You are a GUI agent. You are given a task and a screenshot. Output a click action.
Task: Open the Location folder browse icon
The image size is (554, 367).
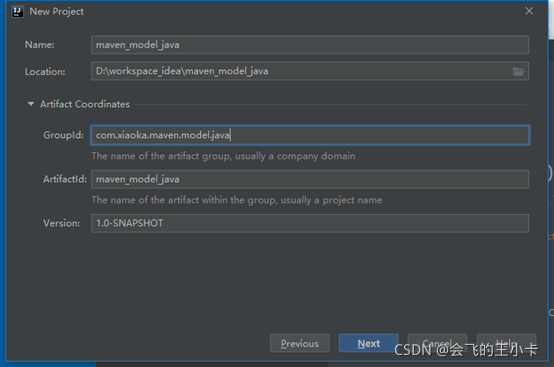click(x=518, y=71)
